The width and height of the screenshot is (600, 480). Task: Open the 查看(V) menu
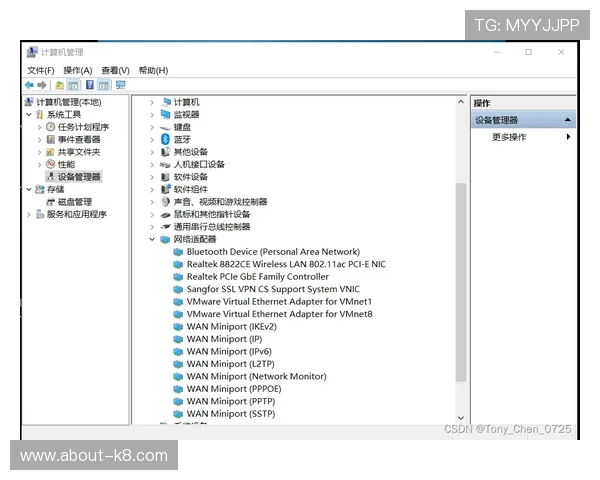point(115,70)
